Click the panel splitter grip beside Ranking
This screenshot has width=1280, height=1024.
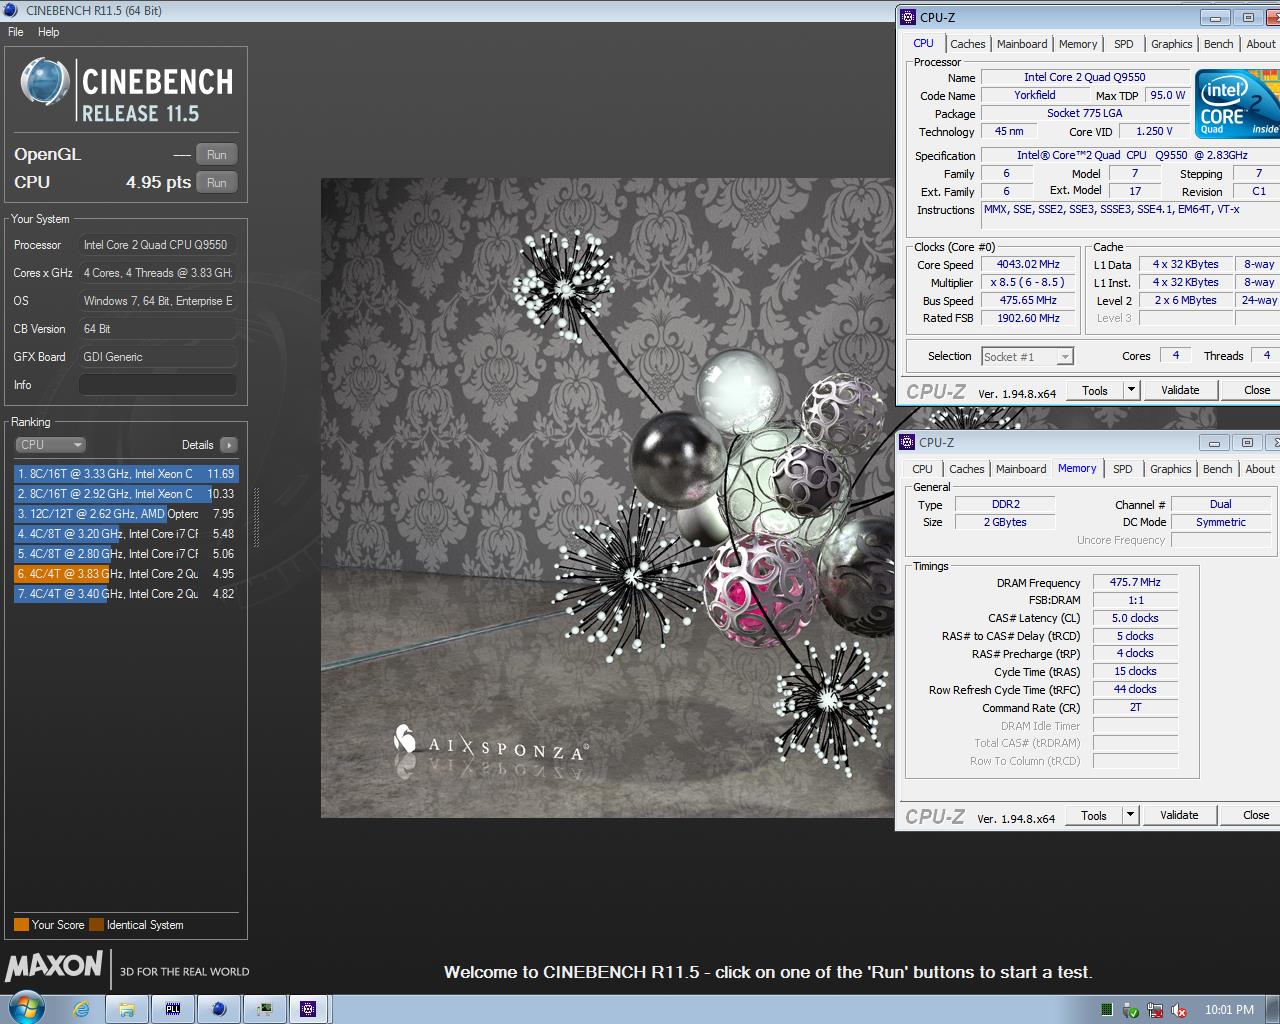click(257, 518)
